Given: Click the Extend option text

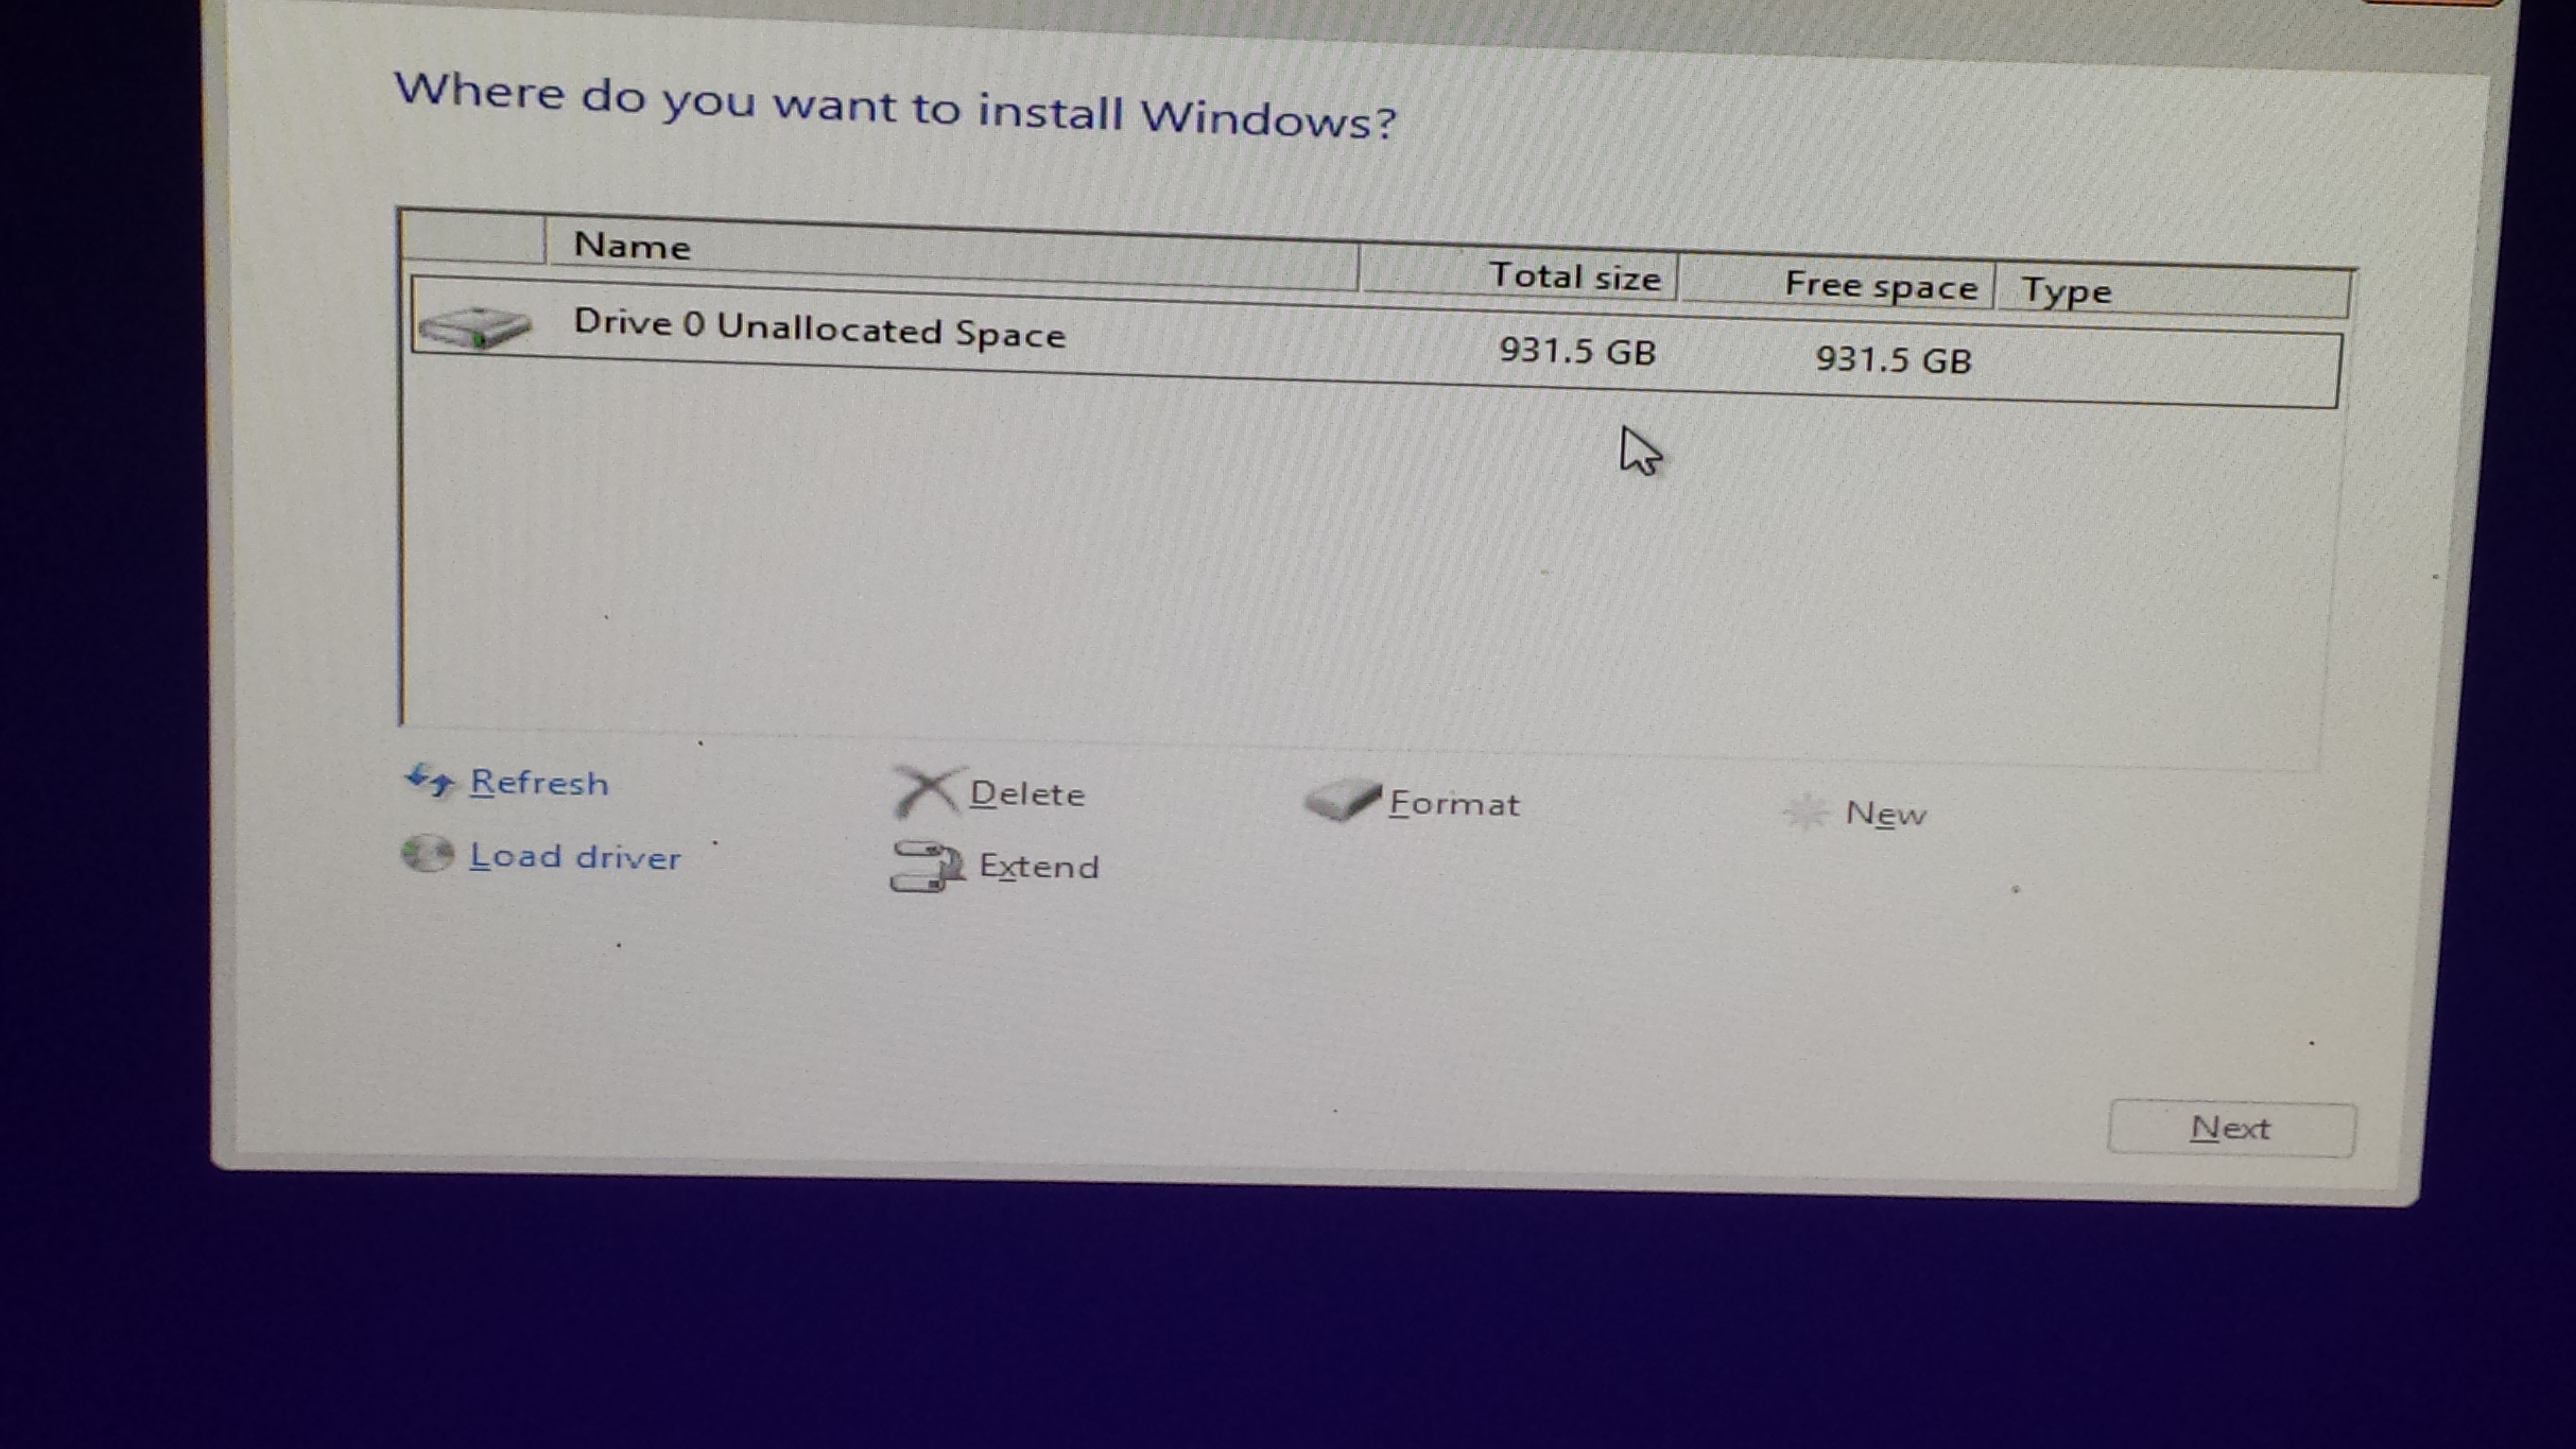Looking at the screenshot, I should pos(1039,866).
